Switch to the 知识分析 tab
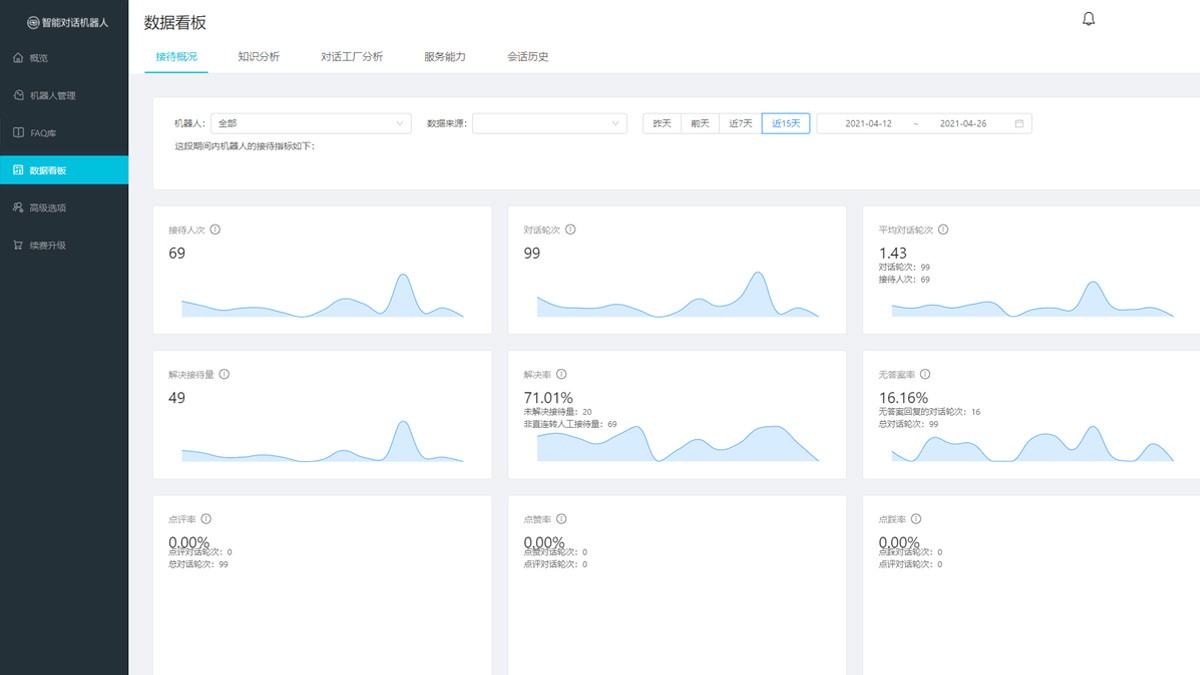The width and height of the screenshot is (1200, 675). [258, 57]
